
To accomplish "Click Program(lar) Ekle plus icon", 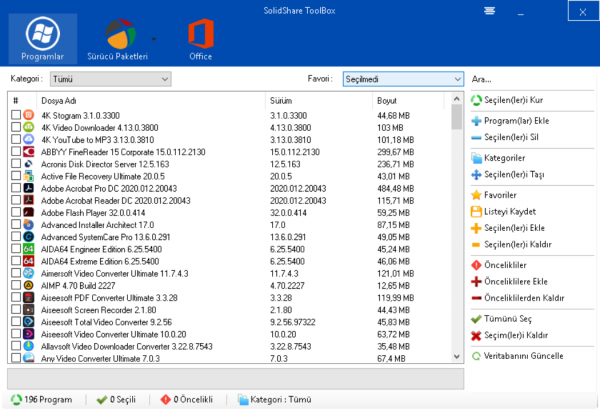I will coord(476,120).
